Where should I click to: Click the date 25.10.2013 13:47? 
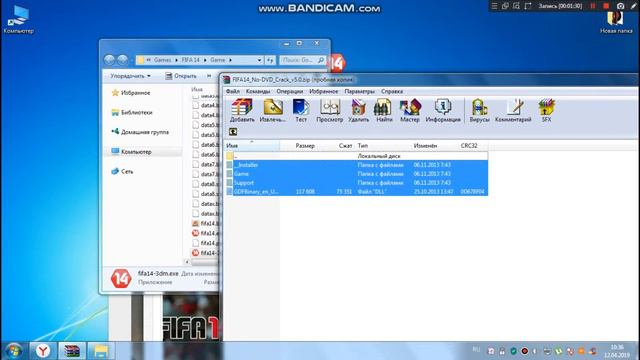point(433,191)
